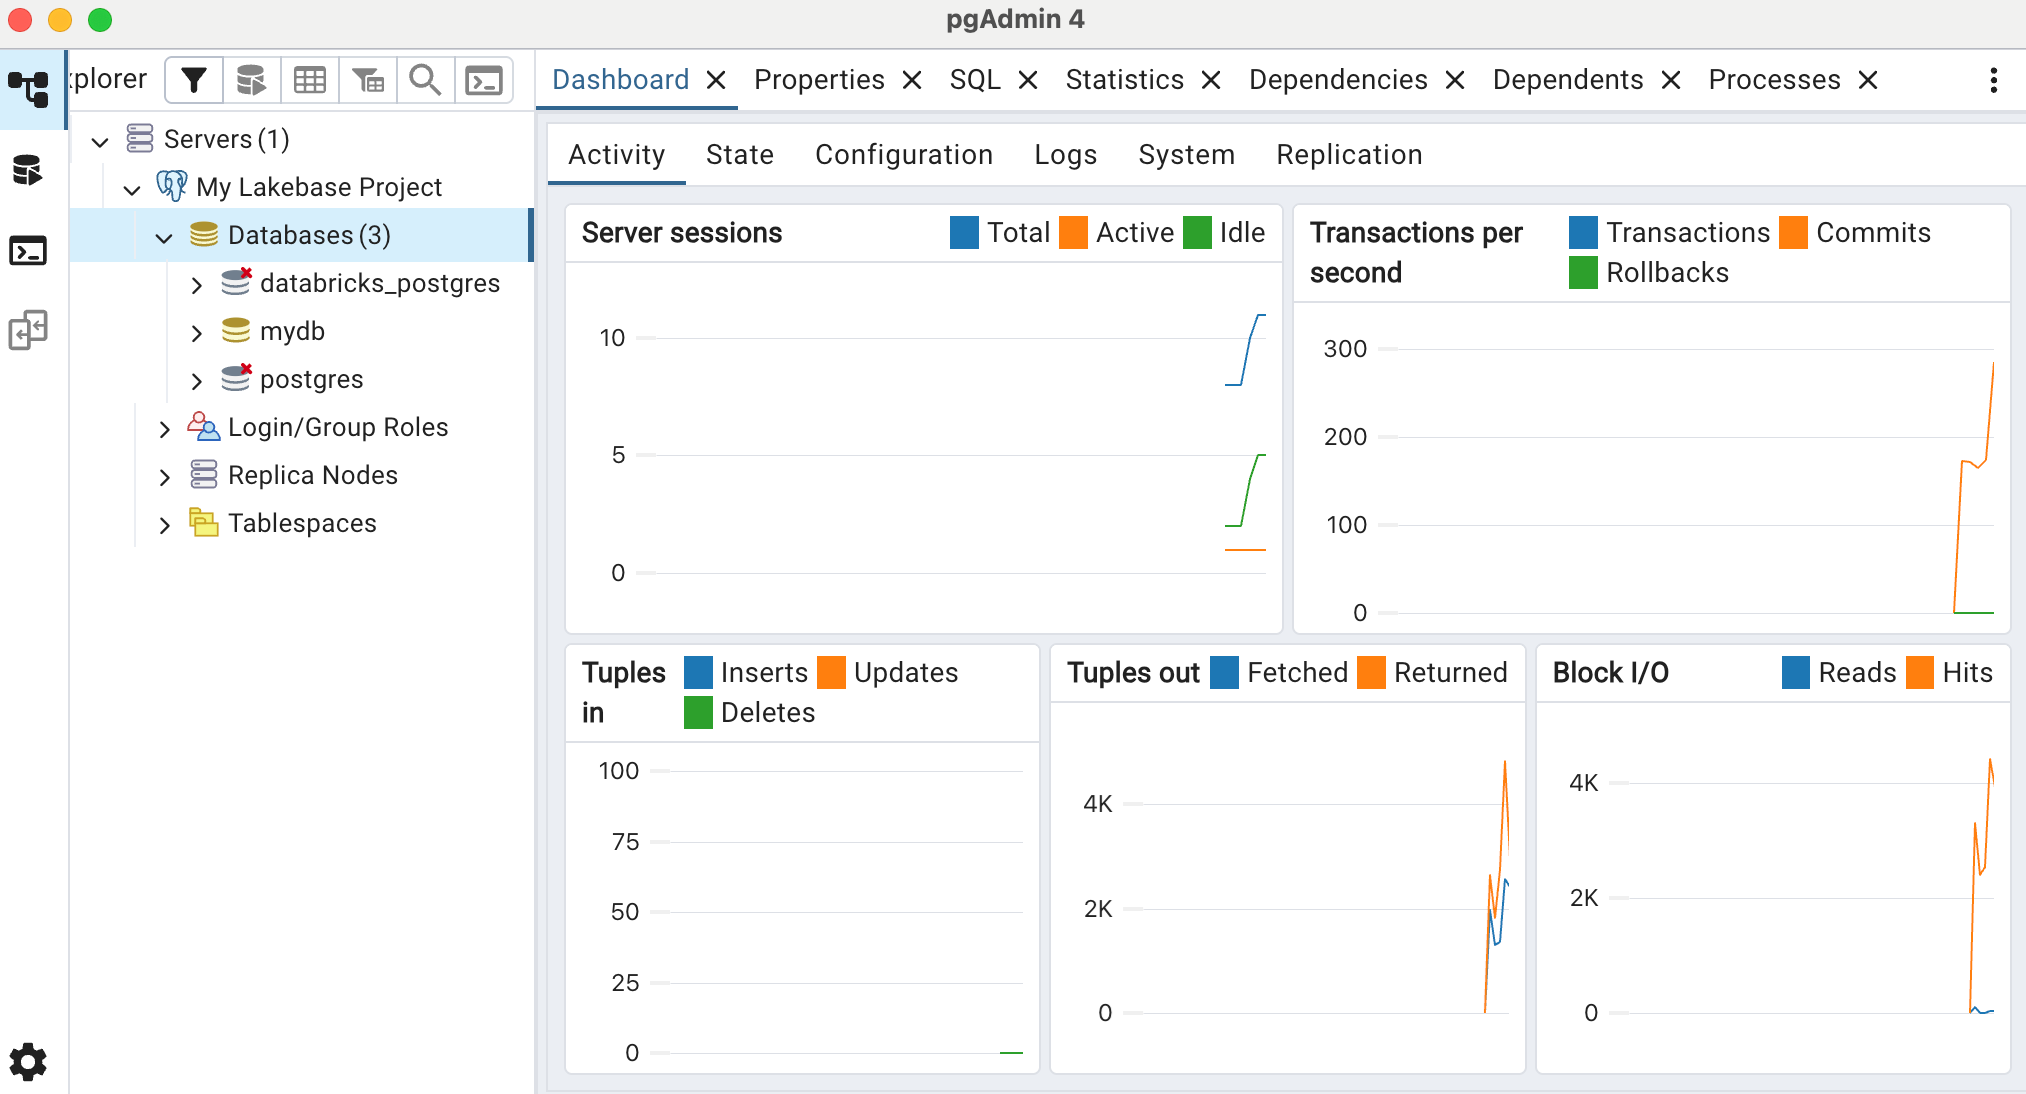Select the filter icon in the Object Explorer toolbar
Image resolution: width=2026 pixels, height=1094 pixels.
pos(193,80)
